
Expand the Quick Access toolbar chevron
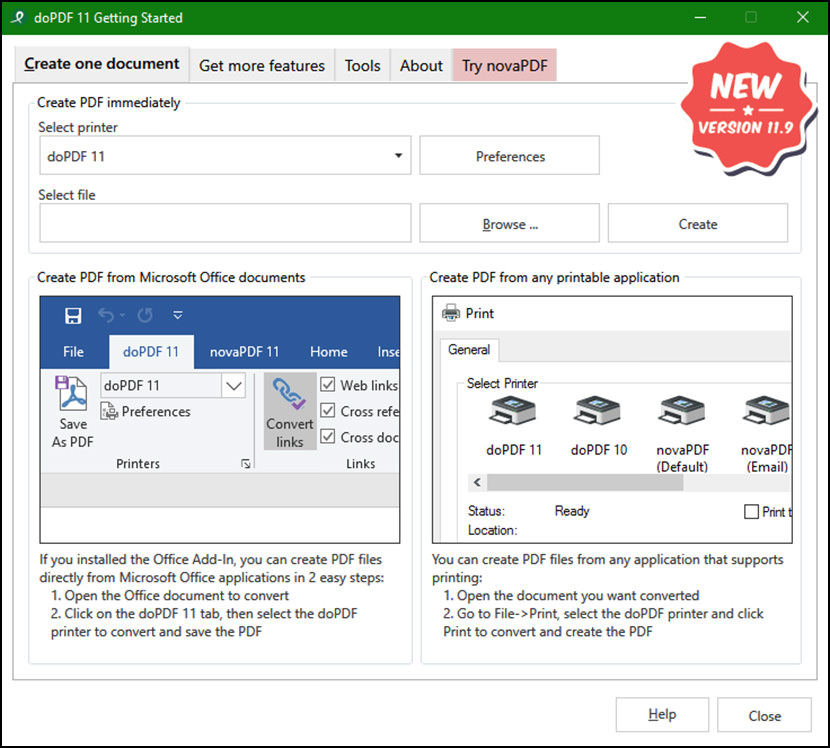coord(178,315)
